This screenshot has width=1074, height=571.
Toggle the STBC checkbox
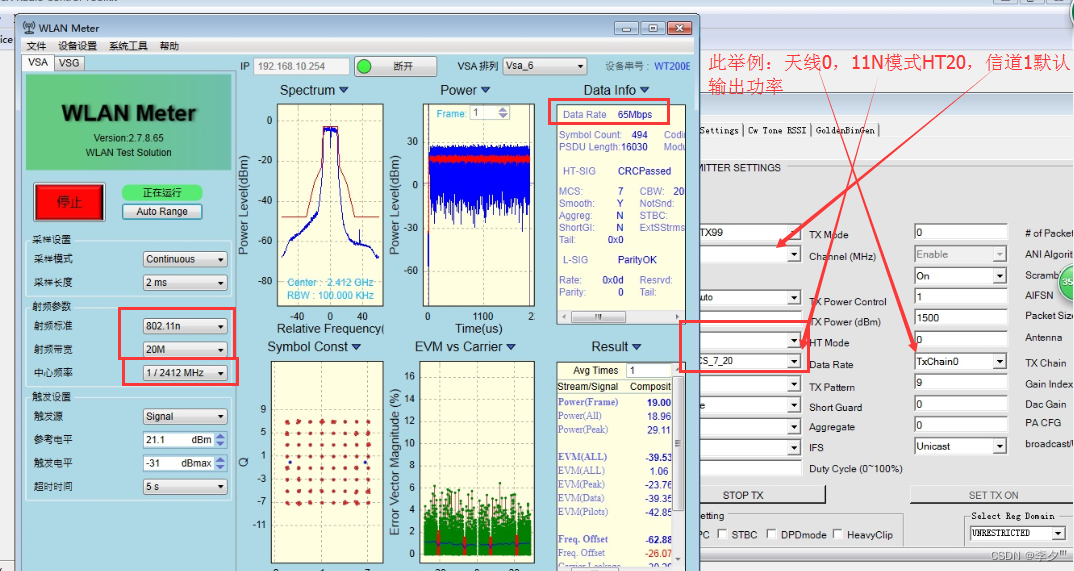pos(722,534)
